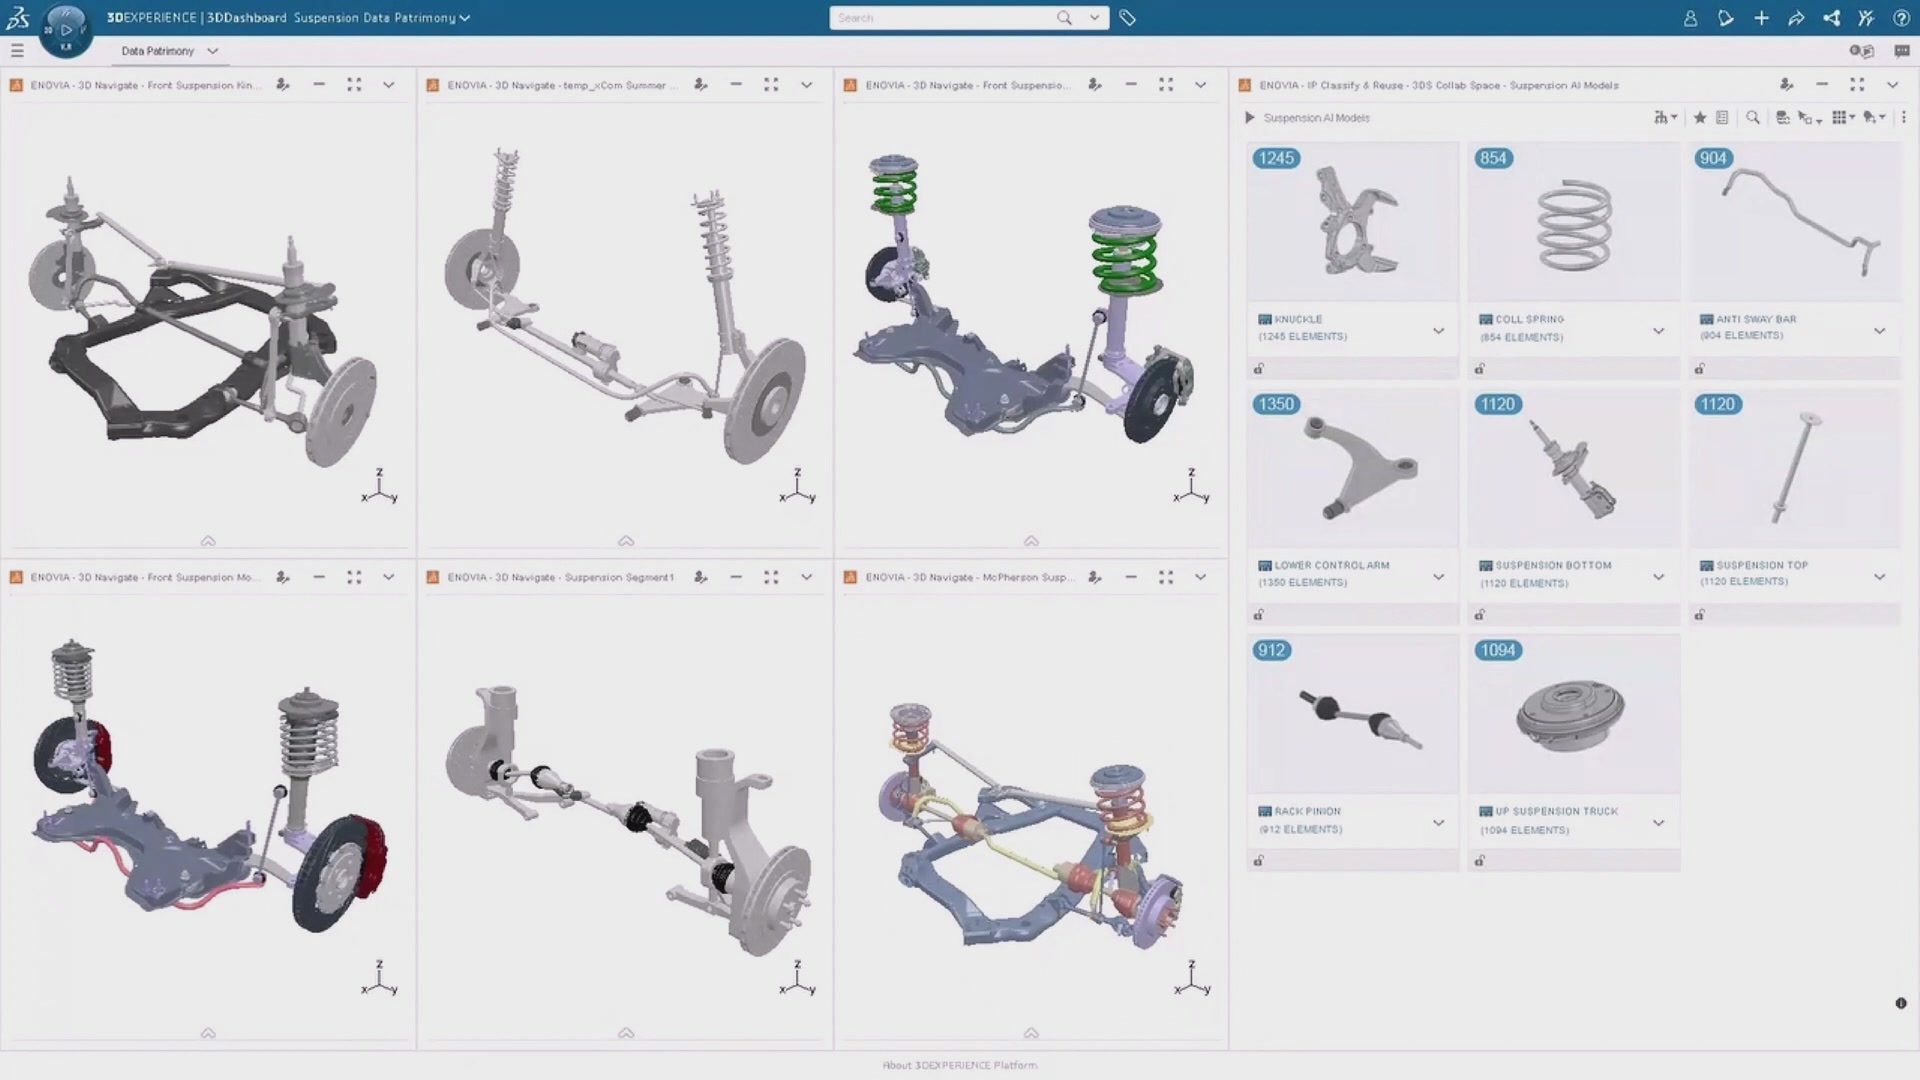Screen dimensions: 1920x1080
Task: Open the collaborative network icon in top bar
Action: (x=1831, y=18)
